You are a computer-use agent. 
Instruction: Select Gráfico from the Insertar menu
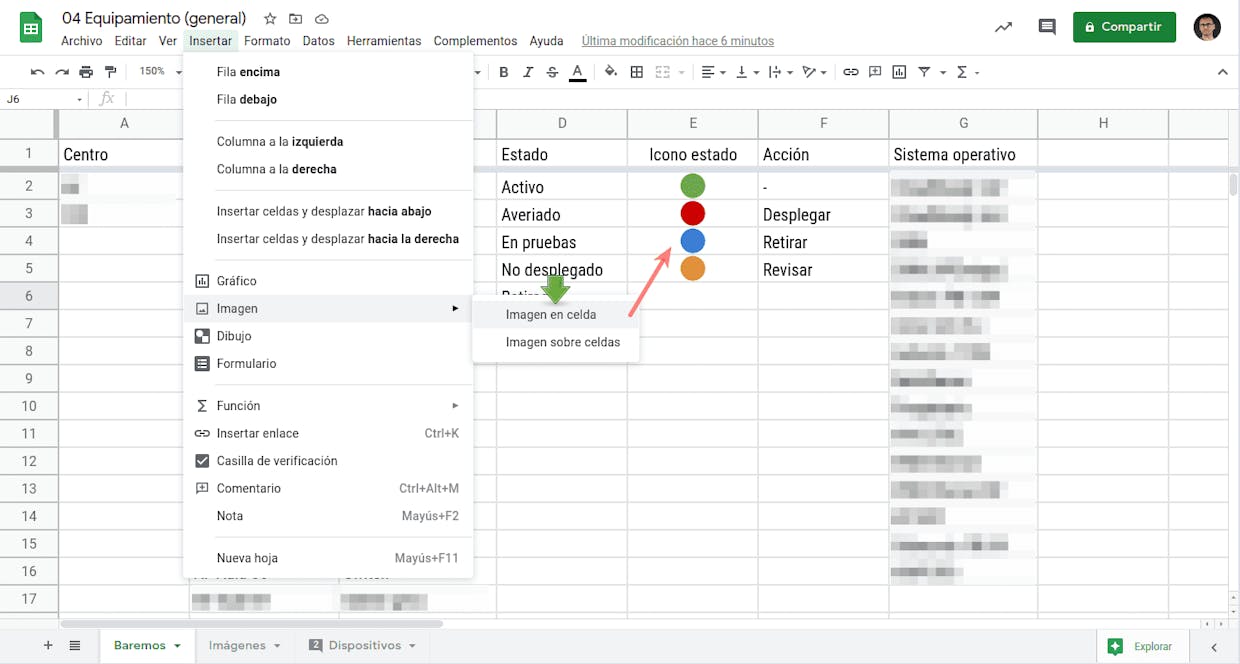click(328, 281)
